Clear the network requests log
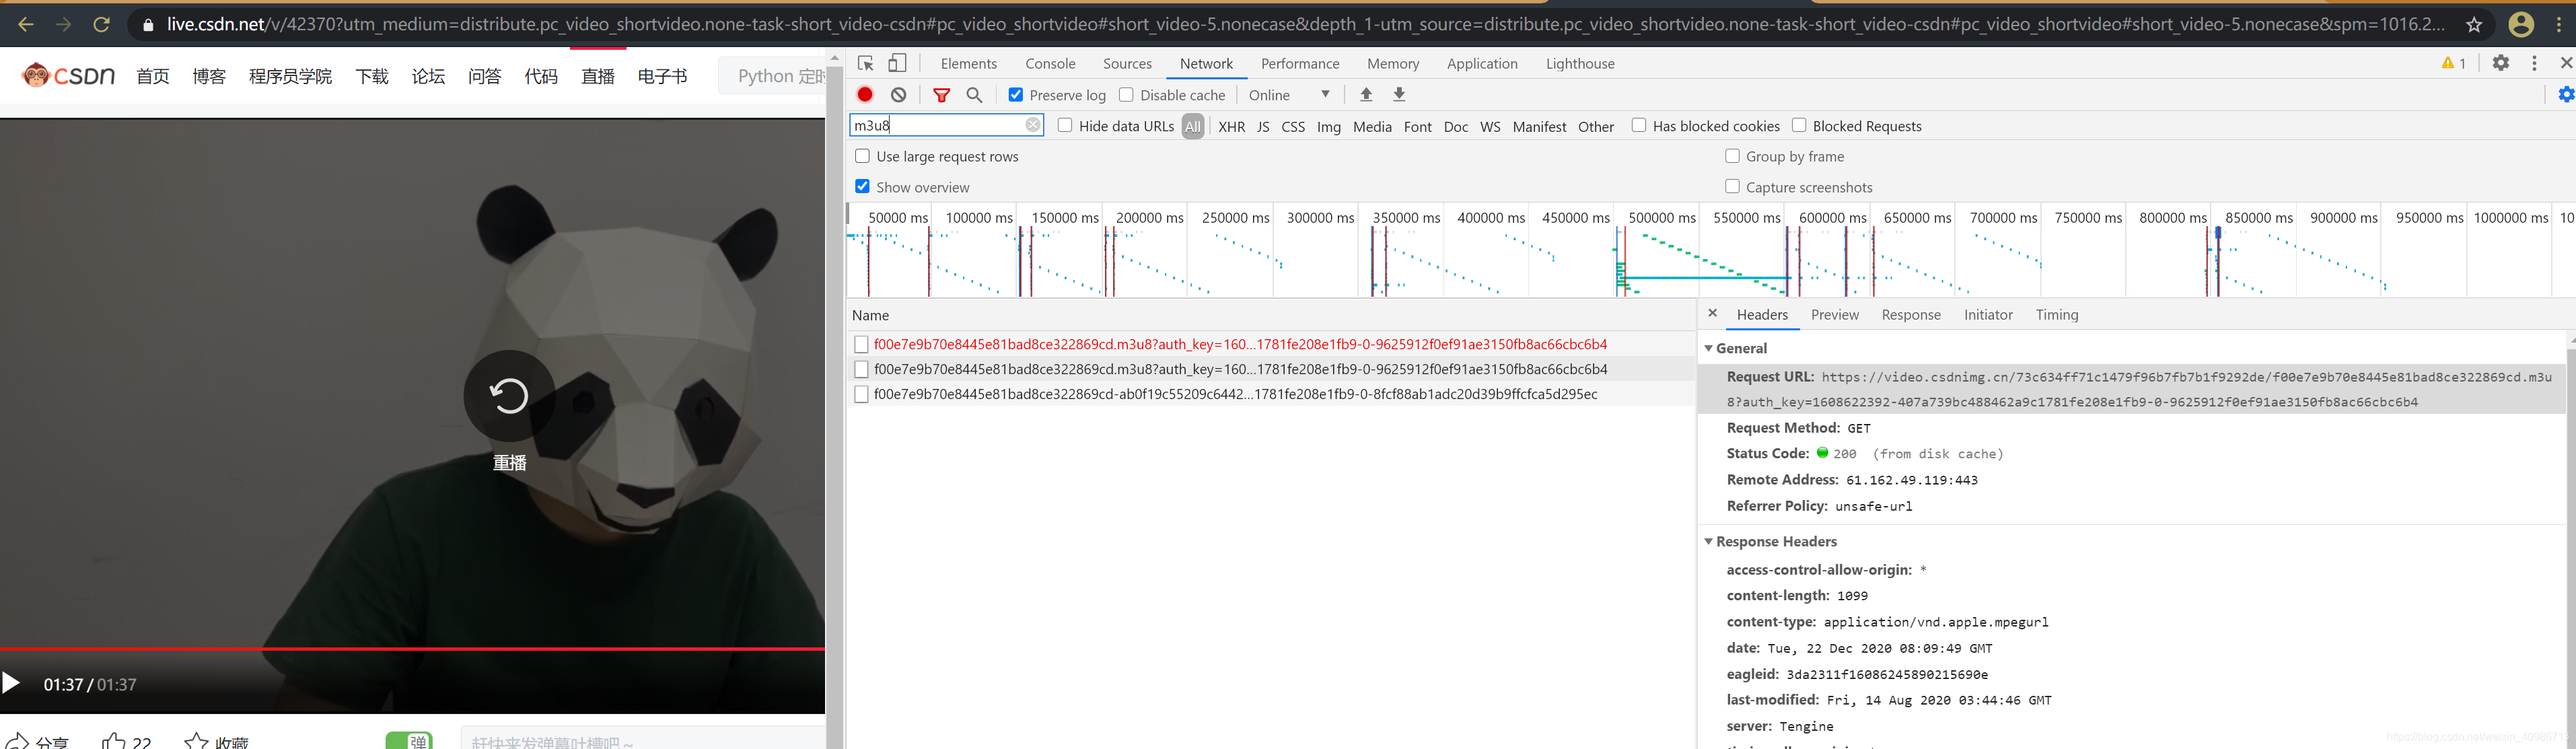This screenshot has height=749, width=2576. pyautogui.click(x=898, y=94)
